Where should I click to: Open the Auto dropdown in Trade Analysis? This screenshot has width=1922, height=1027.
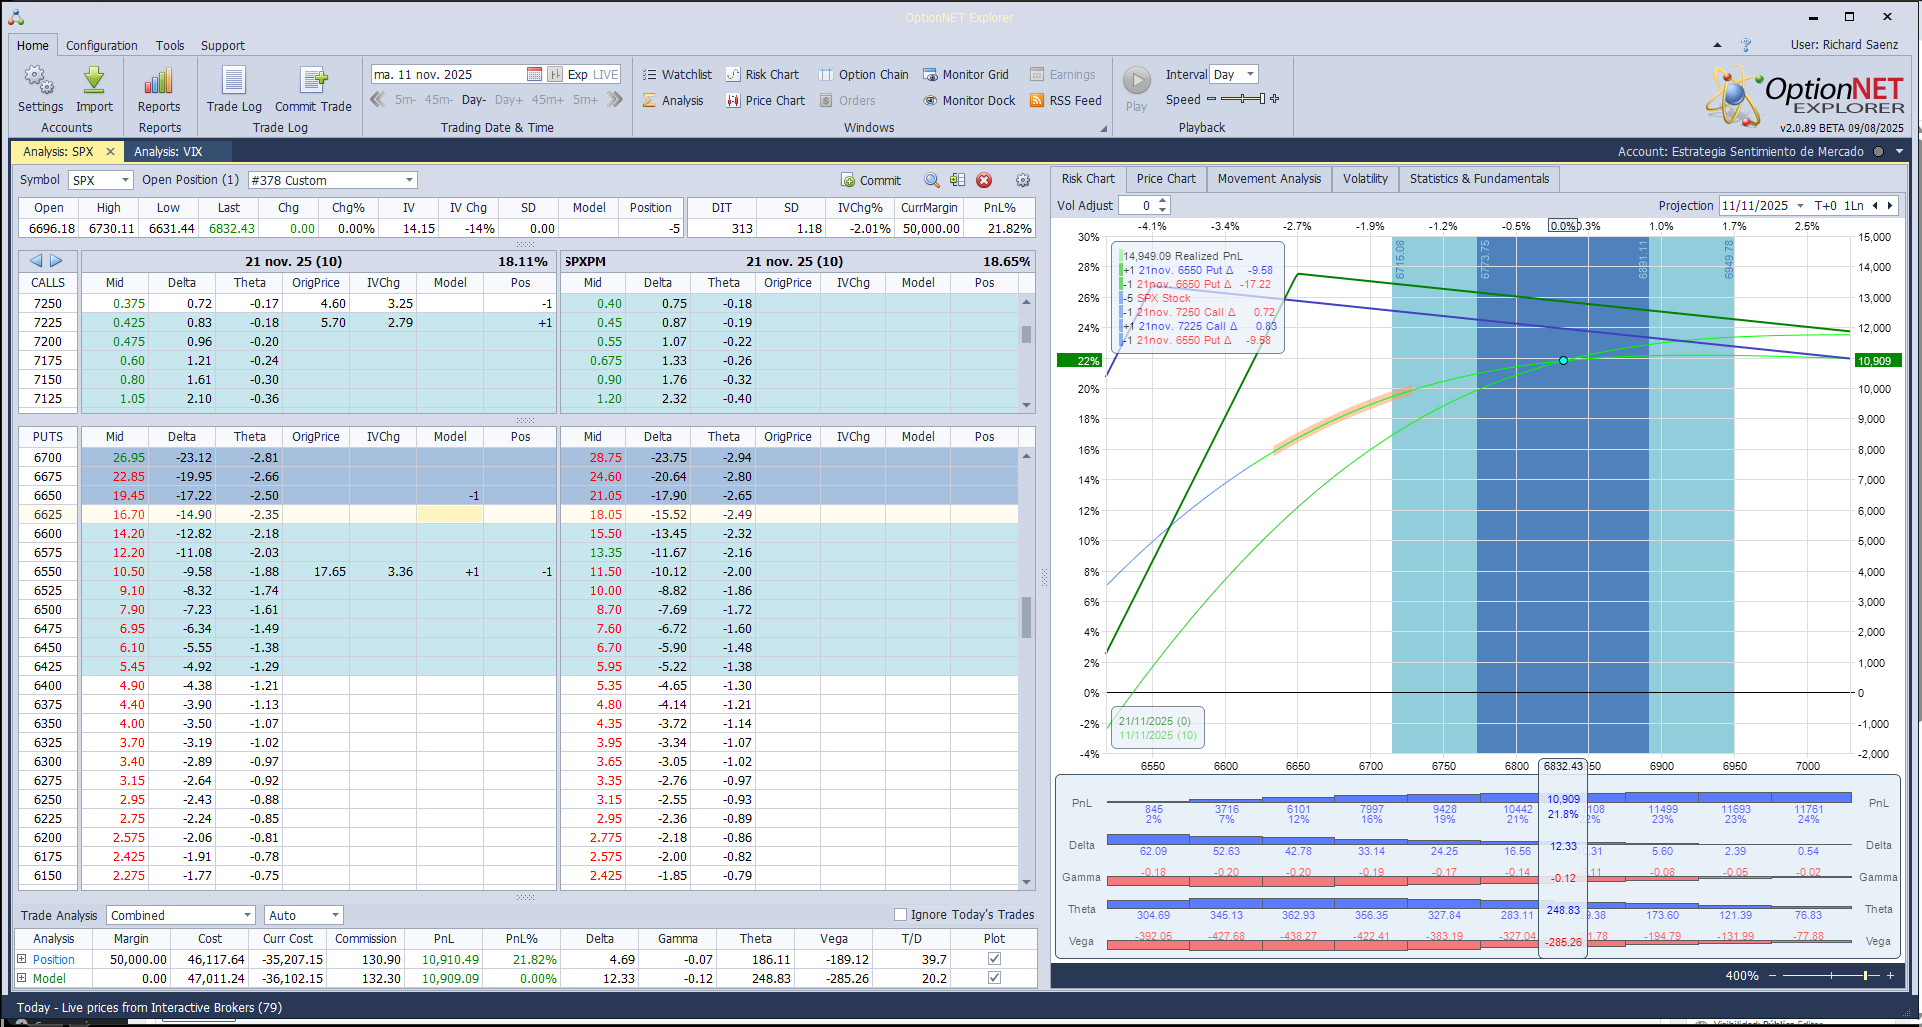pyautogui.click(x=335, y=915)
